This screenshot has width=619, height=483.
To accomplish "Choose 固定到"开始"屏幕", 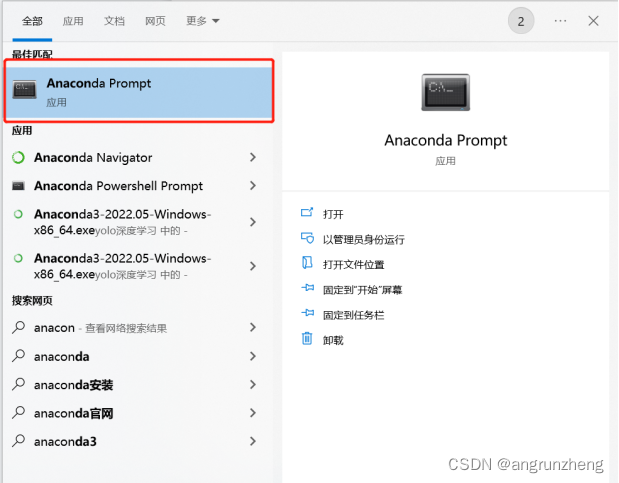I will [362, 290].
